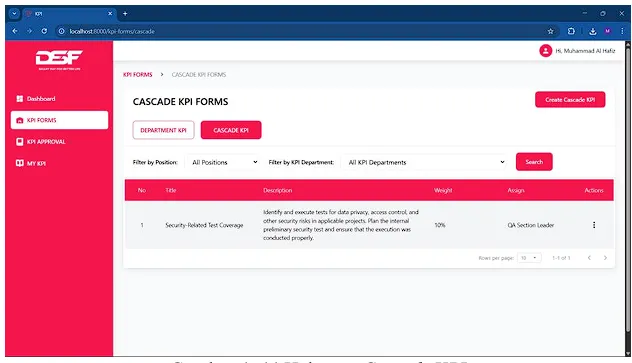Open the Dashboard menu item
This screenshot has width=632, height=363.
tap(59, 99)
